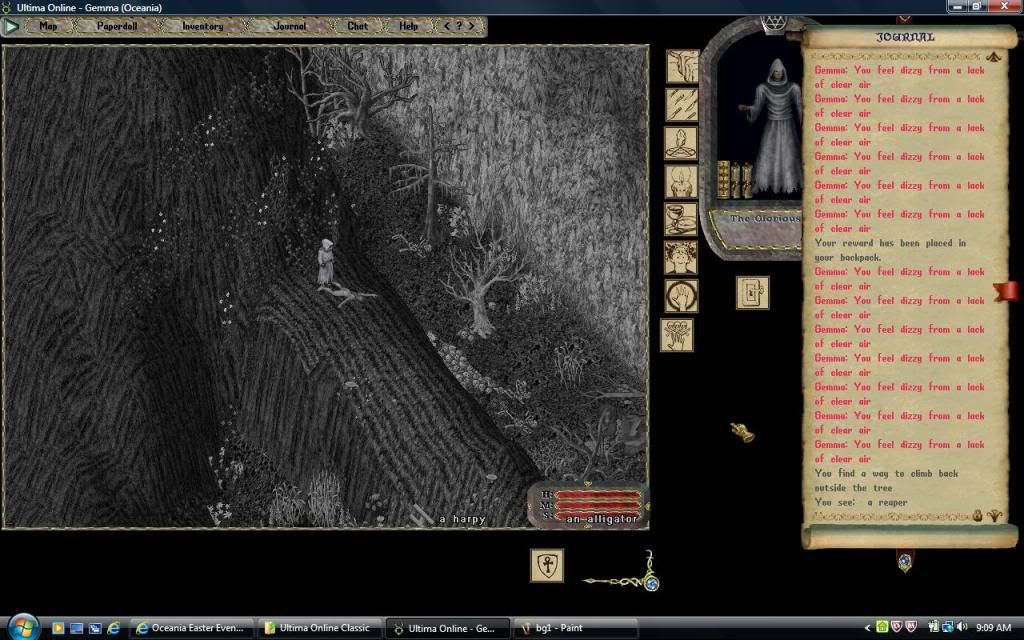1024x640 pixels.
Task: Click the 9:09 AM clock
Action: click(993, 628)
